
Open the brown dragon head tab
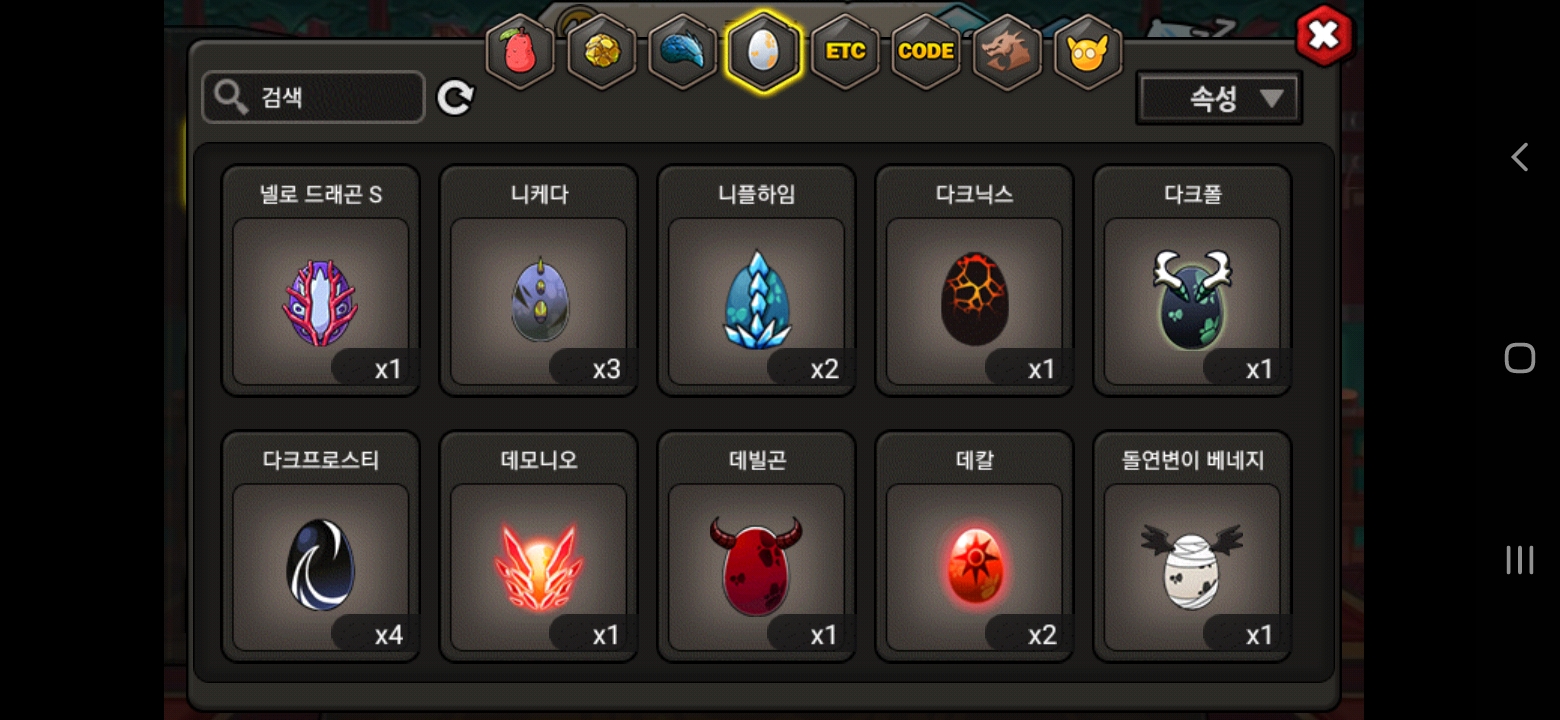(x=1007, y=52)
